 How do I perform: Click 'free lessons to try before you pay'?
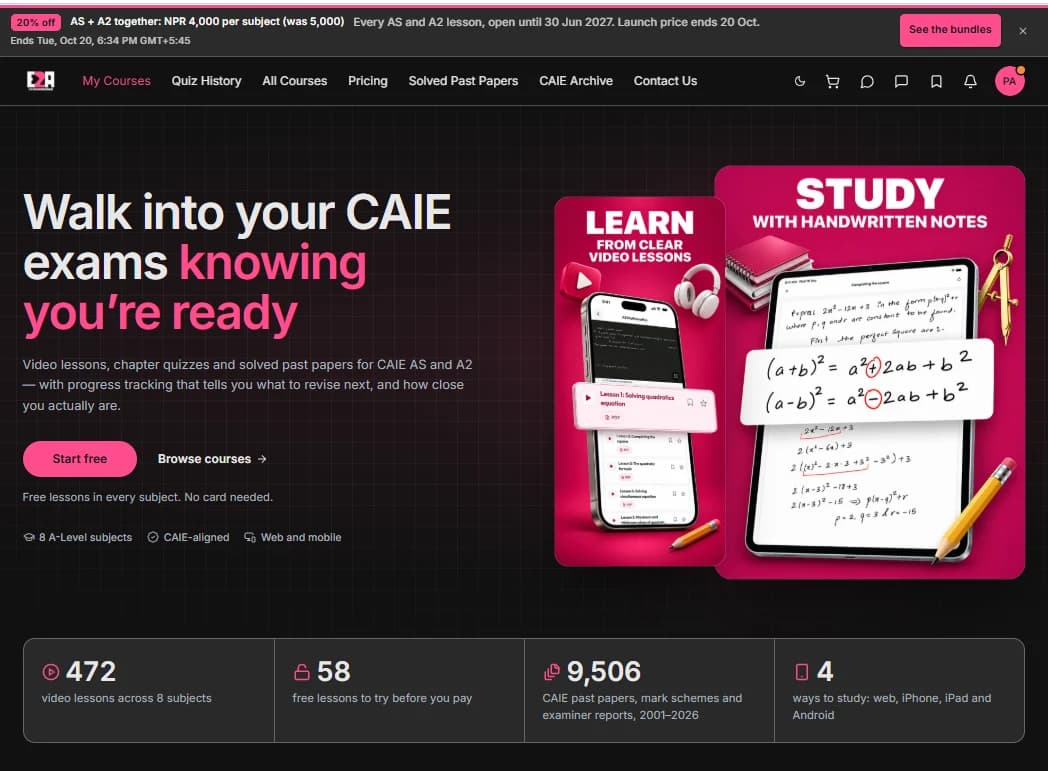pos(382,698)
